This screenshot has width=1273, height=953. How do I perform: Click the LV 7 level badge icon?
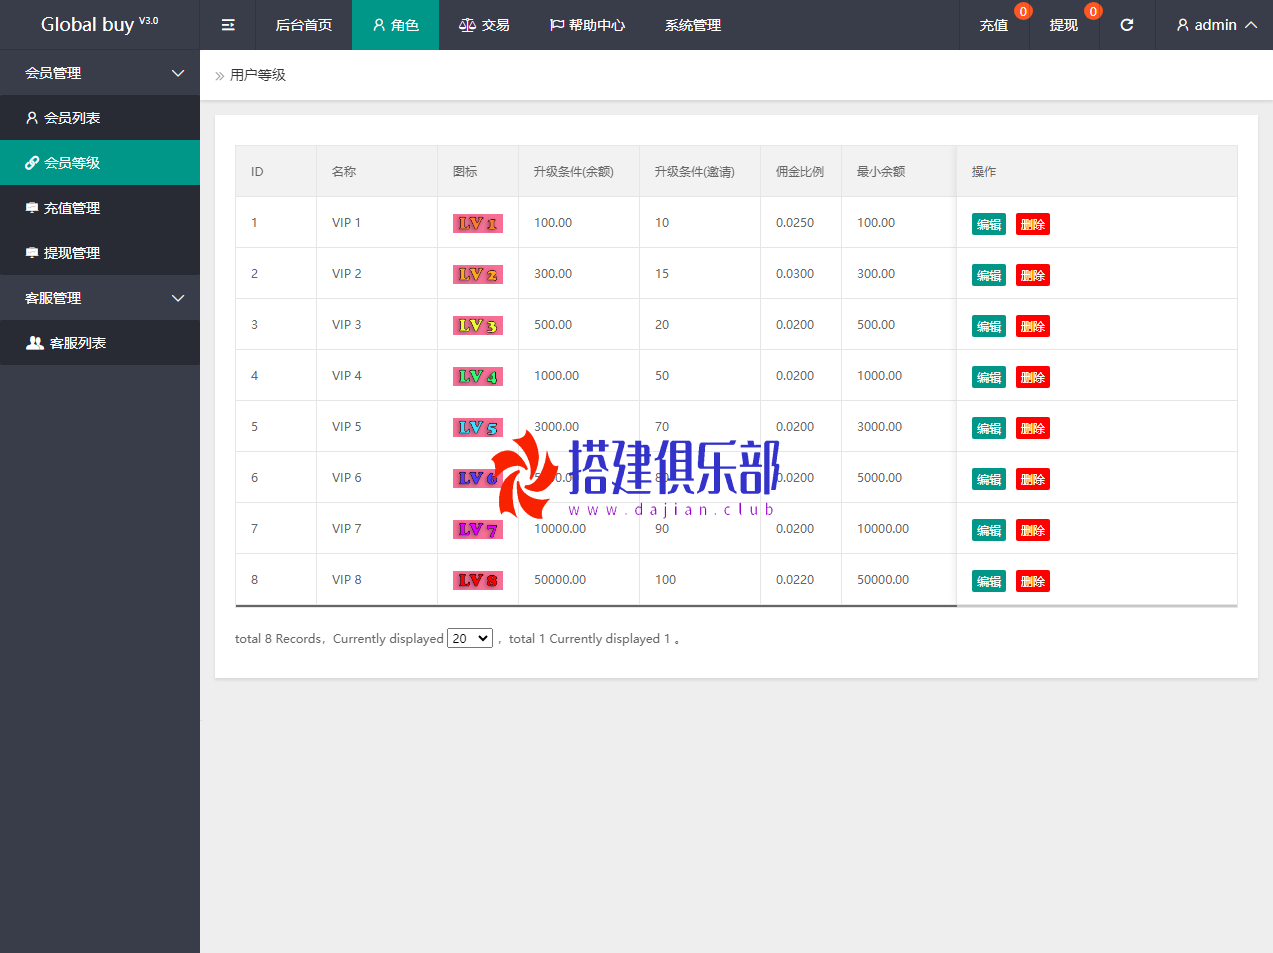478,530
